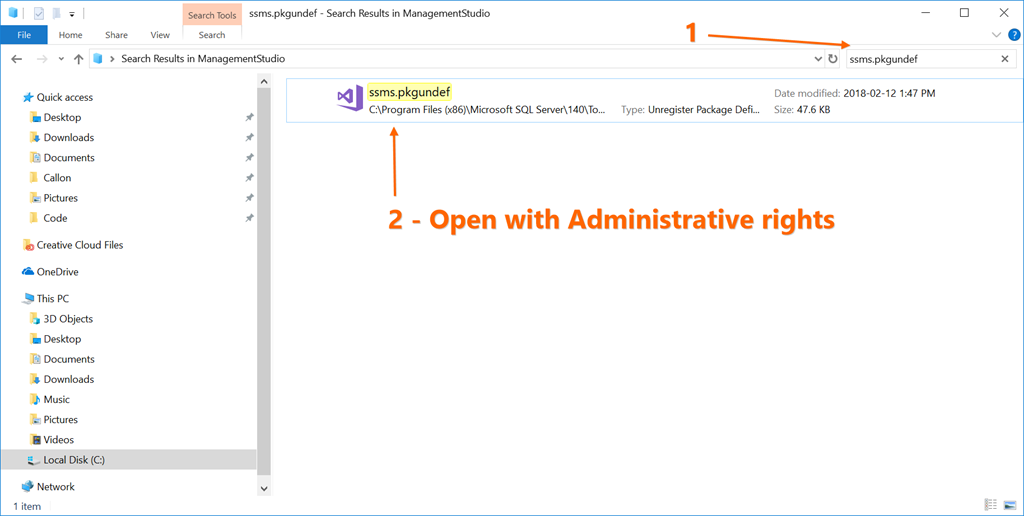Open Creative Cloud Files folder
Screen dimensions: 1024x516
pos(80,245)
